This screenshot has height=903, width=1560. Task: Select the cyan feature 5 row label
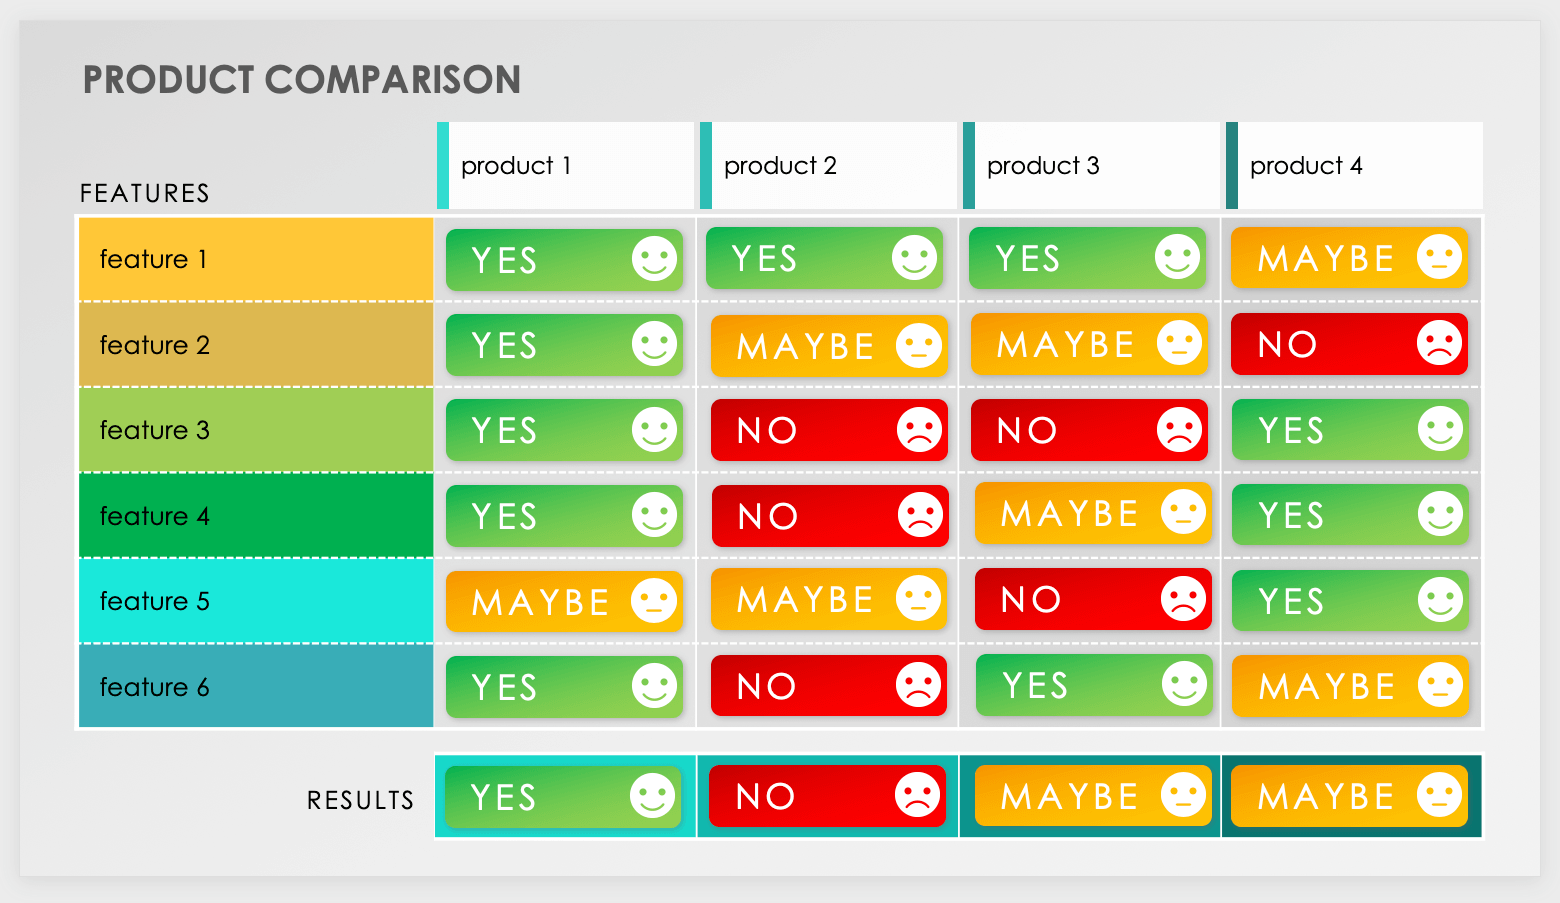(255, 601)
